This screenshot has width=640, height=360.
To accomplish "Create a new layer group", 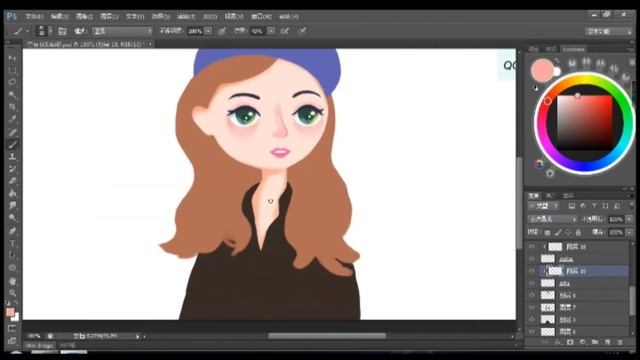I will click(x=595, y=342).
